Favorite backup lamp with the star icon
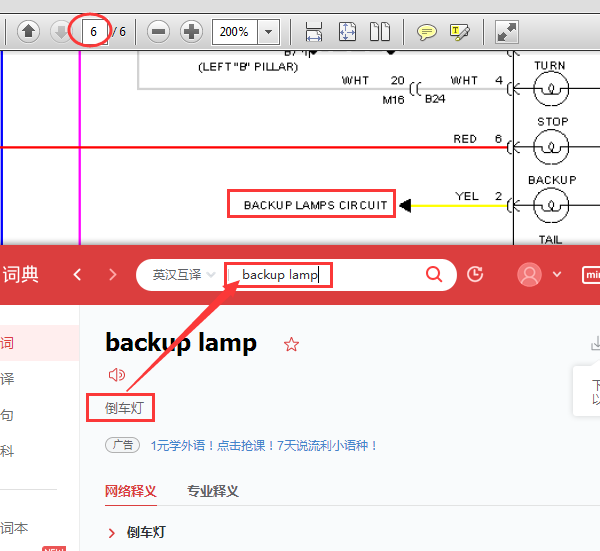This screenshot has height=551, width=600. pyautogui.click(x=291, y=344)
